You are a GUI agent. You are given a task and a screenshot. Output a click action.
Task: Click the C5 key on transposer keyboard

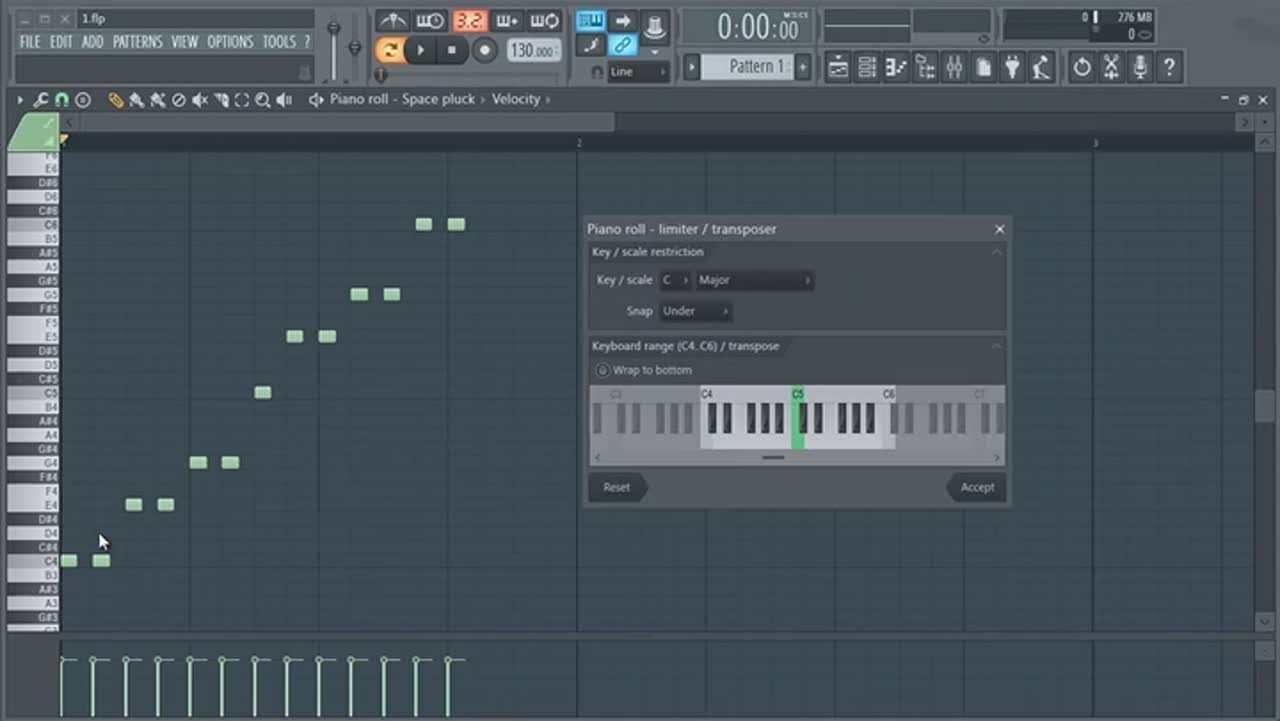point(797,420)
